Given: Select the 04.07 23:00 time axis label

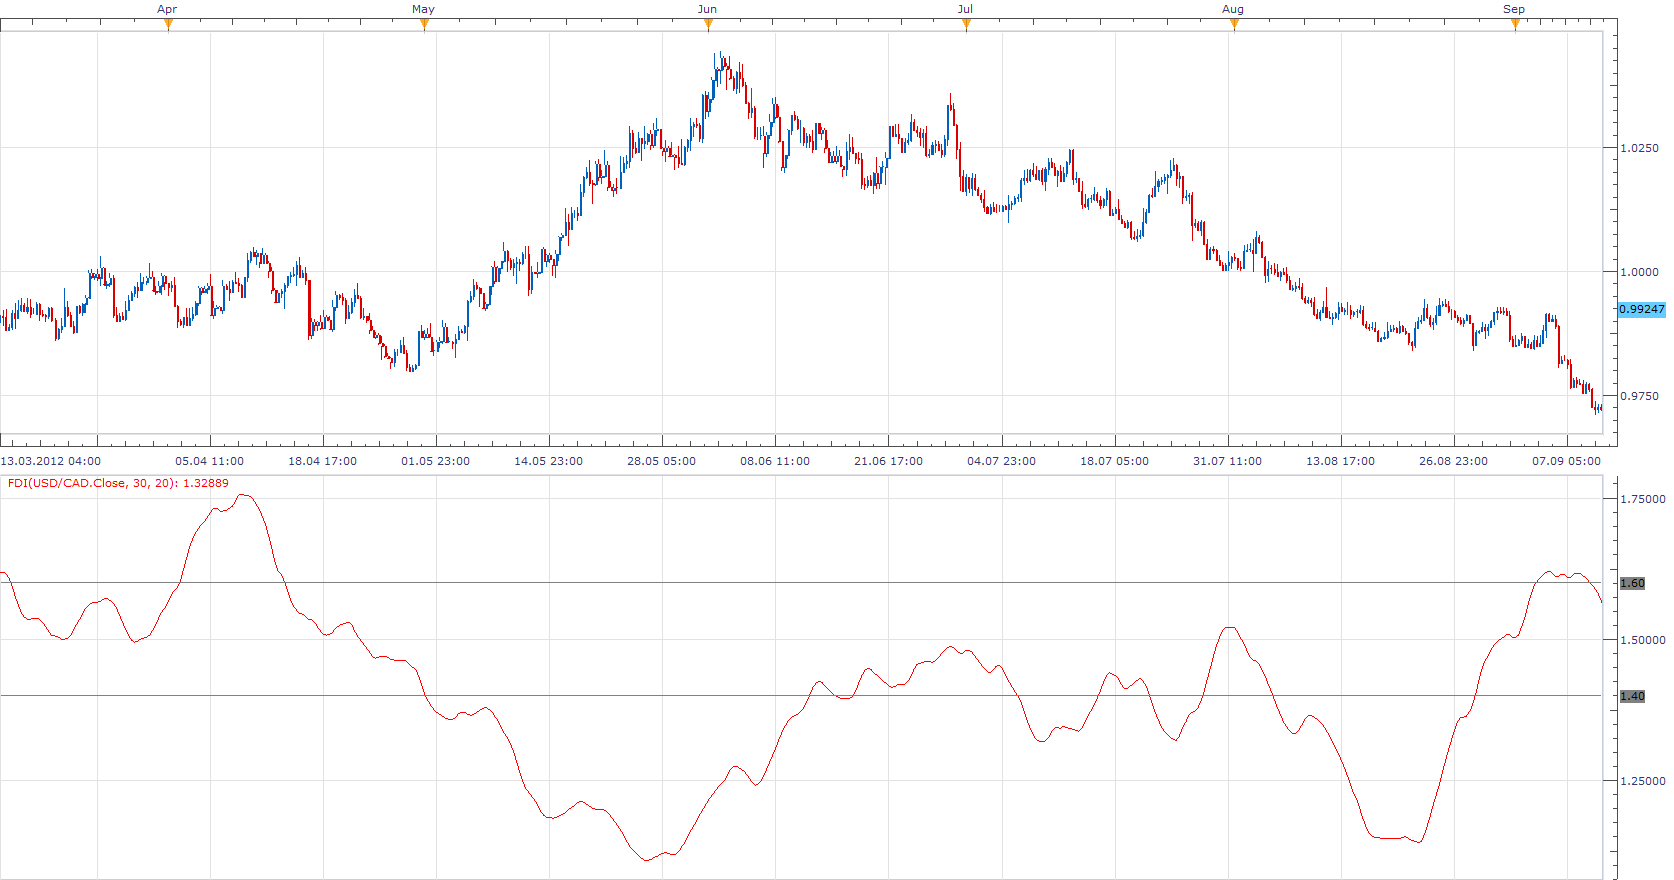Looking at the screenshot, I should [x=1001, y=461].
